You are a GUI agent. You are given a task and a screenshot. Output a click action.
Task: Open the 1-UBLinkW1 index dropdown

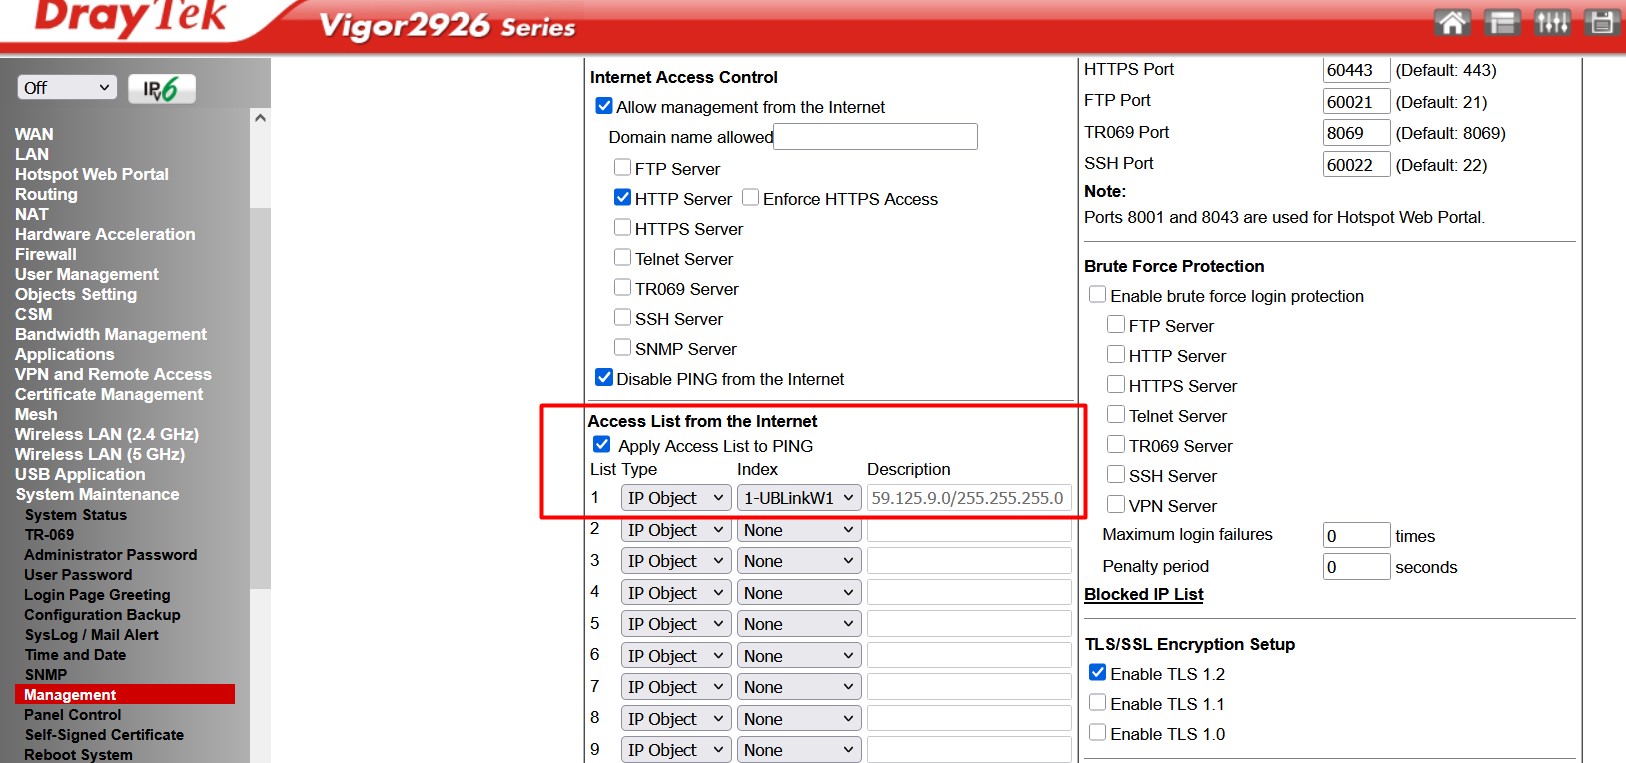[x=798, y=498]
